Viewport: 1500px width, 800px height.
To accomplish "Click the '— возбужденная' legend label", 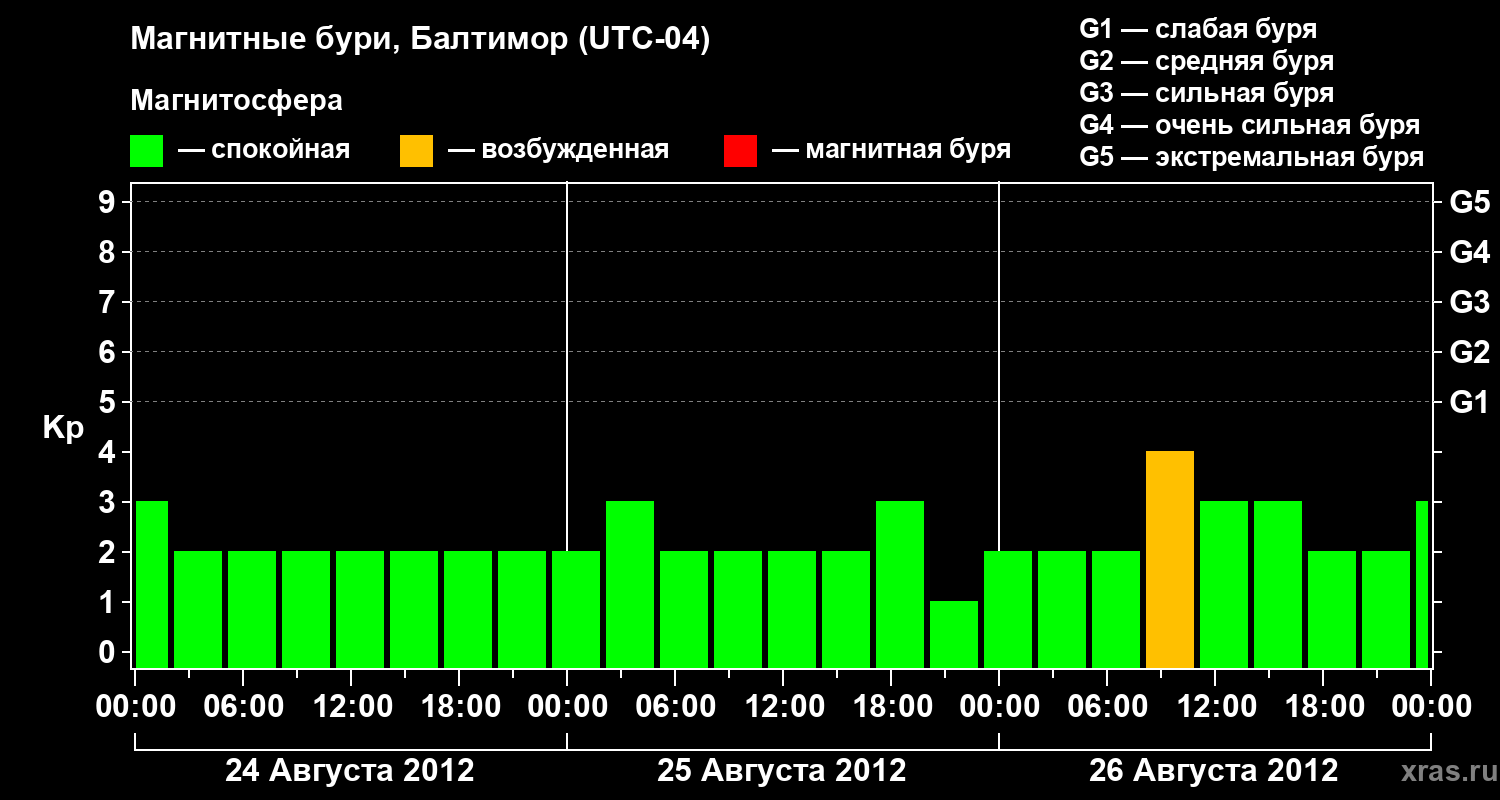I will coord(558,151).
